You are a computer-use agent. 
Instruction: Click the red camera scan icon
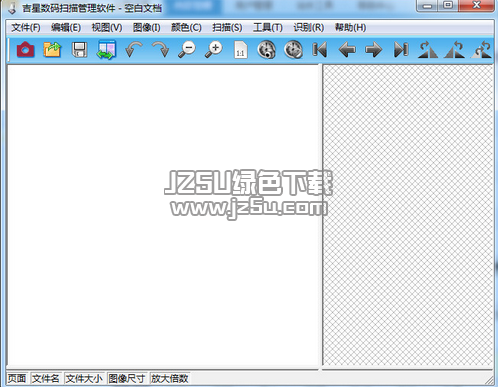tap(25, 50)
